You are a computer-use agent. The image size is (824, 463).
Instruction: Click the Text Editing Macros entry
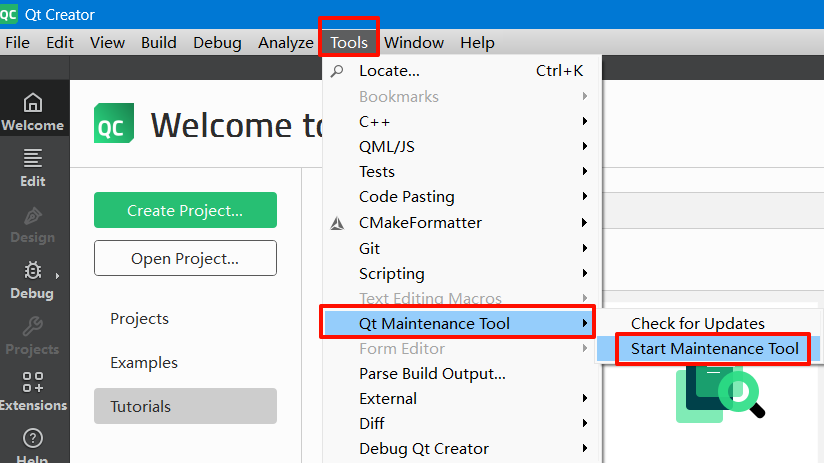(462, 299)
